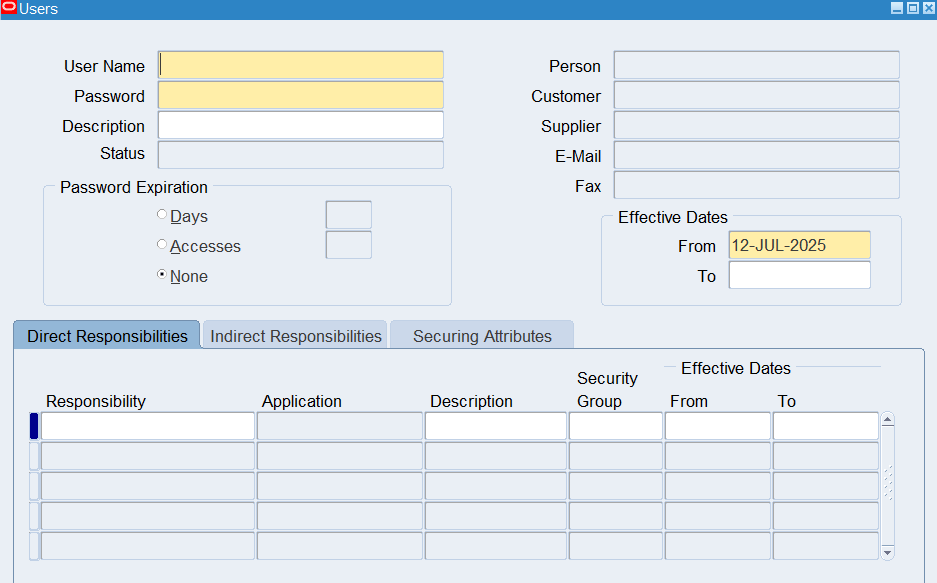Open the Securing Attributes tab
Screen dimensions: 937x583
[x=482, y=336]
